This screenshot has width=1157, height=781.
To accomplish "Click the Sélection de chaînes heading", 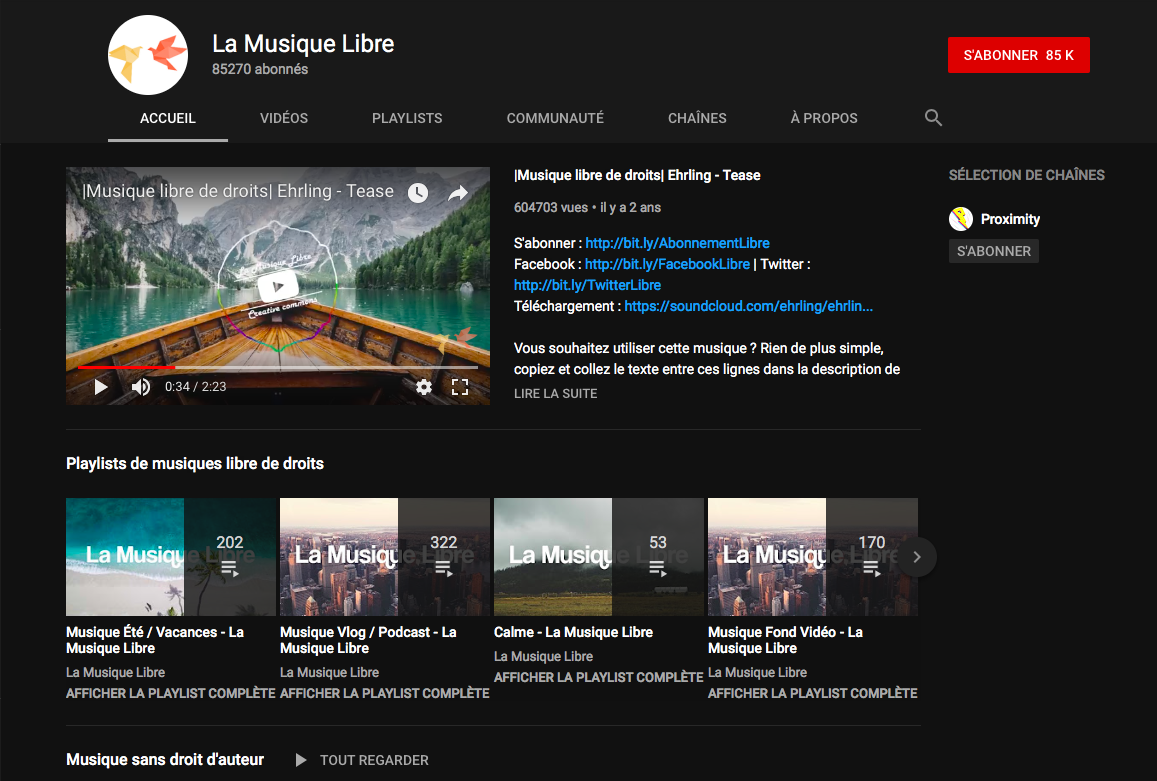I will click(x=1026, y=175).
